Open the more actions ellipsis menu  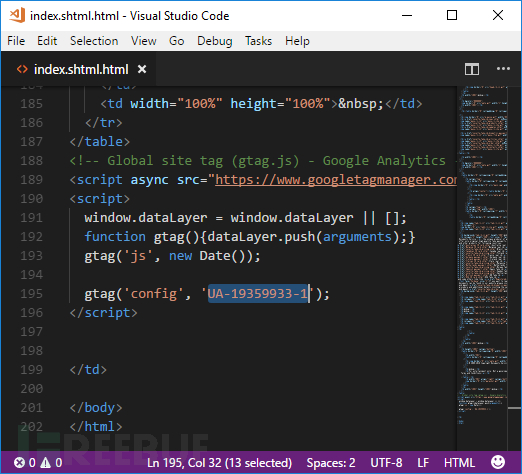click(x=503, y=69)
